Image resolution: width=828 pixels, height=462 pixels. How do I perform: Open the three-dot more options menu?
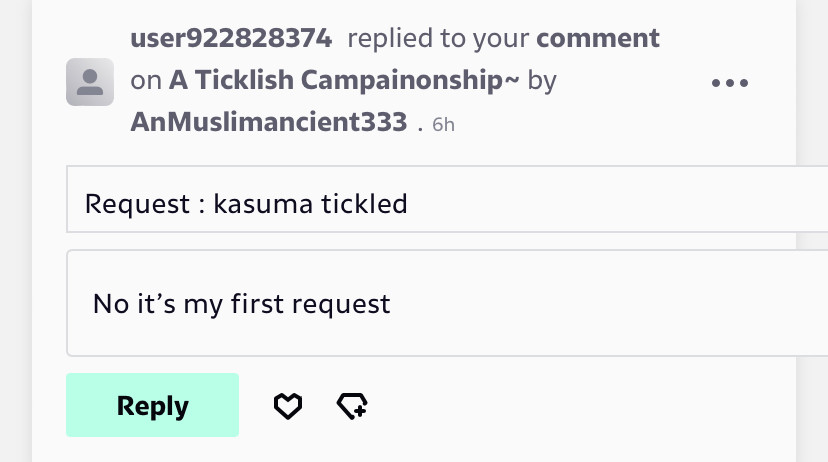730,83
